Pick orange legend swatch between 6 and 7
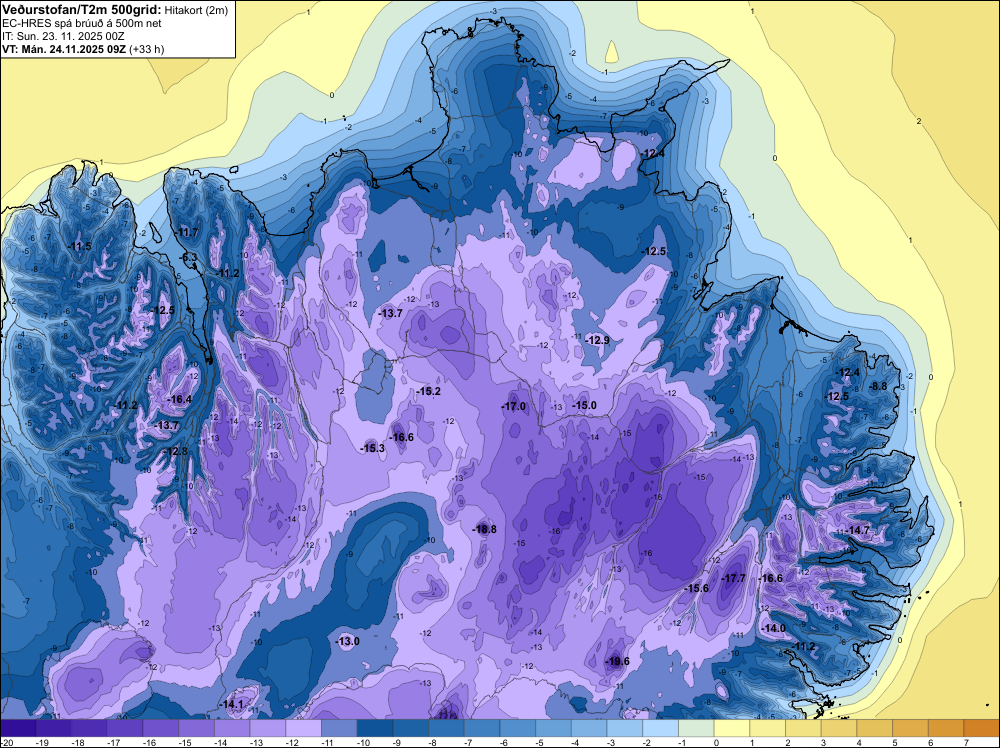This screenshot has width=1000, height=748. (x=946, y=728)
